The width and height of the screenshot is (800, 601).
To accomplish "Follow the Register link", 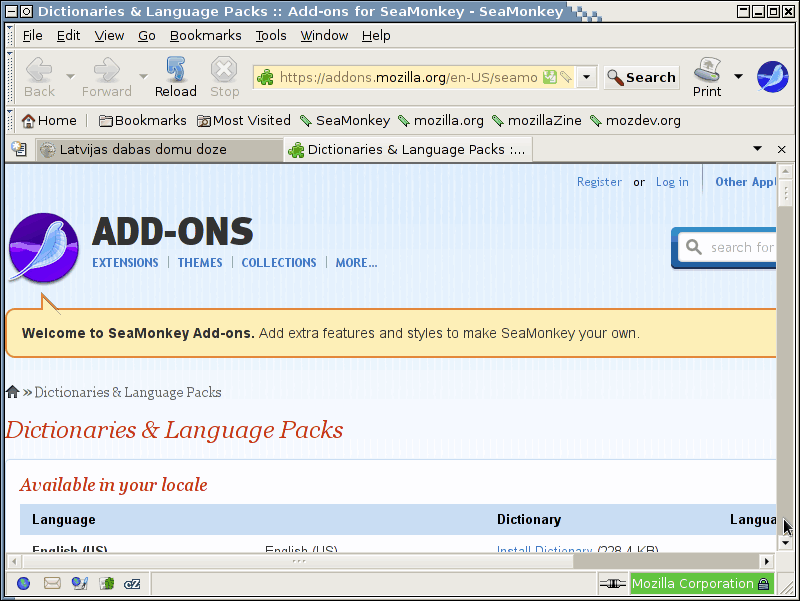I will coord(599,182).
